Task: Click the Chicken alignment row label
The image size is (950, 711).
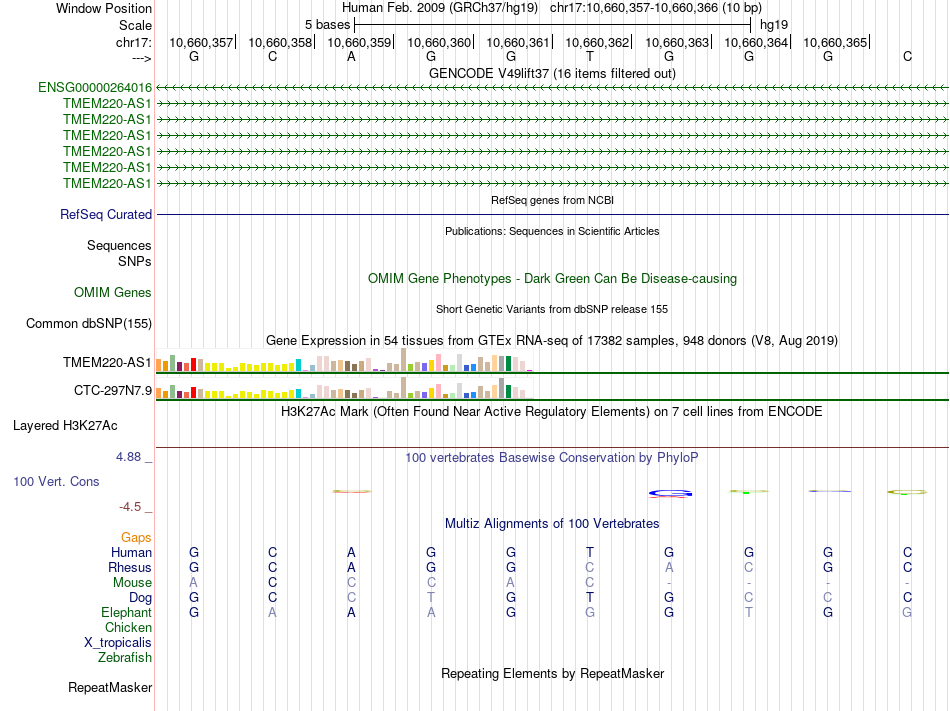Action: (x=128, y=627)
